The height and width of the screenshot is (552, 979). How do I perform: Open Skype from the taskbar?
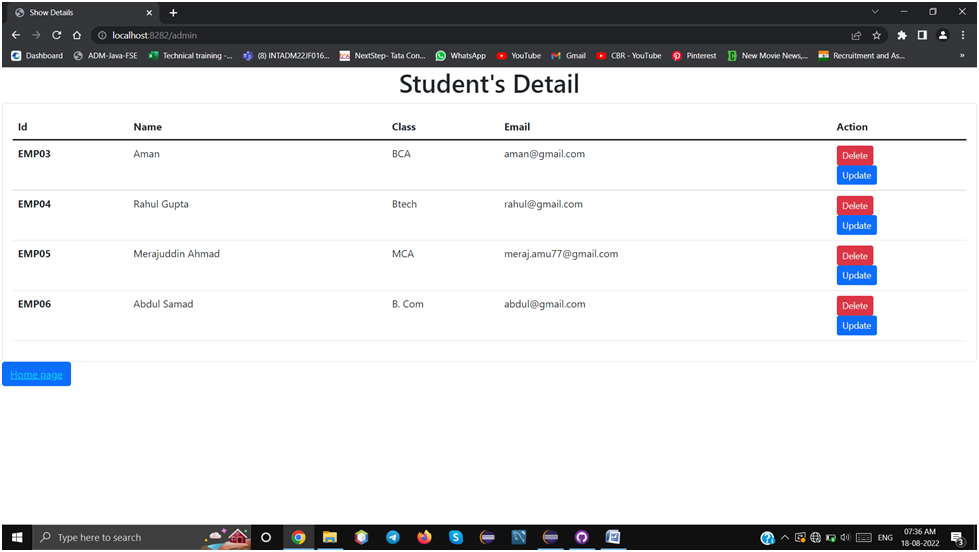pyautogui.click(x=456, y=537)
